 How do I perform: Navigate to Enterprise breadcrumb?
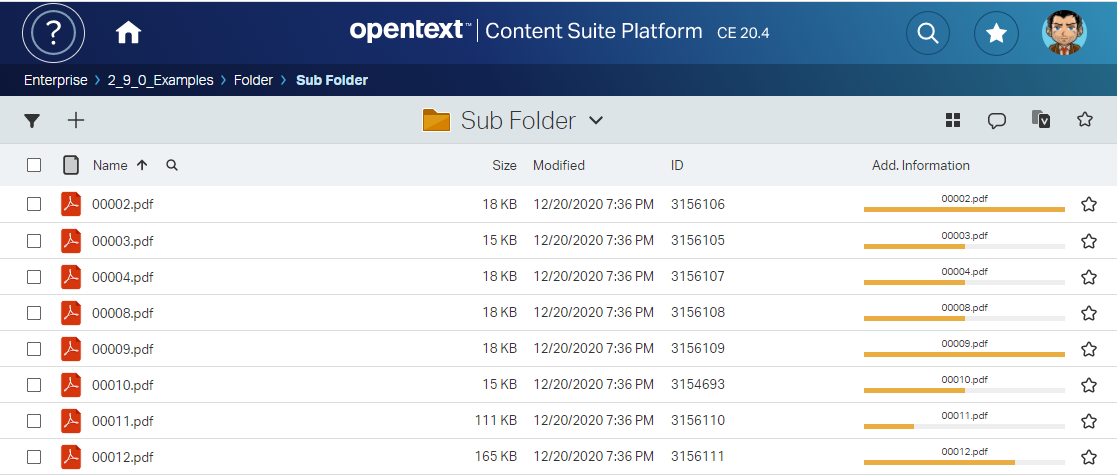click(56, 80)
